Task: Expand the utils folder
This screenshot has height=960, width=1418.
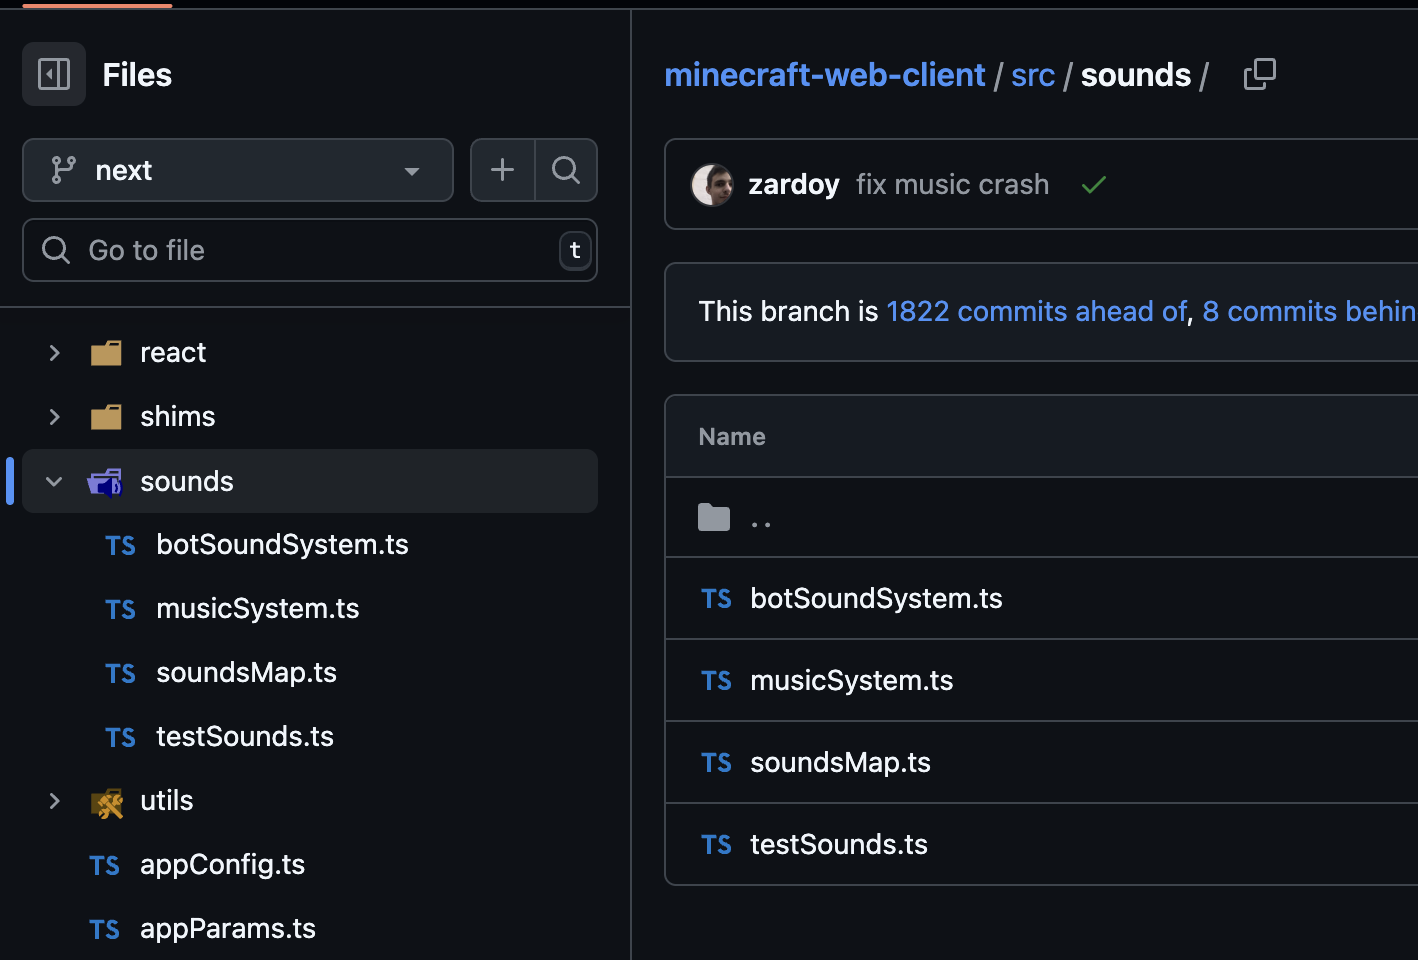Action: point(54,801)
